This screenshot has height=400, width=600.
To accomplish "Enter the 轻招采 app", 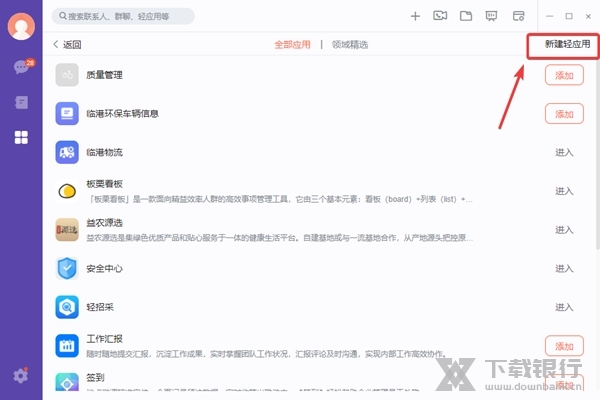I will pyautogui.click(x=564, y=307).
